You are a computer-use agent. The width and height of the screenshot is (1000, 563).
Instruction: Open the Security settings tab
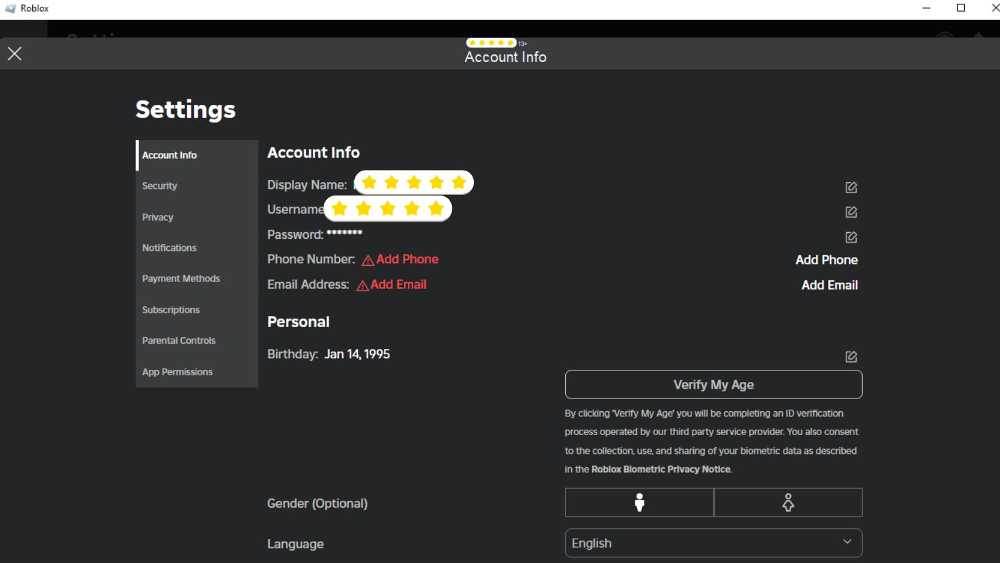196,186
